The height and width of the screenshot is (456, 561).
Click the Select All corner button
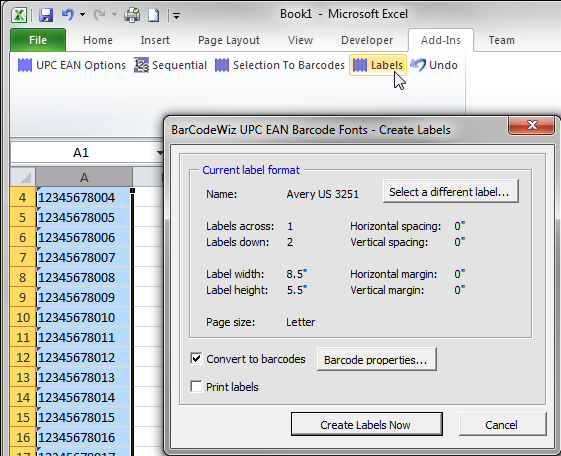[x=23, y=177]
